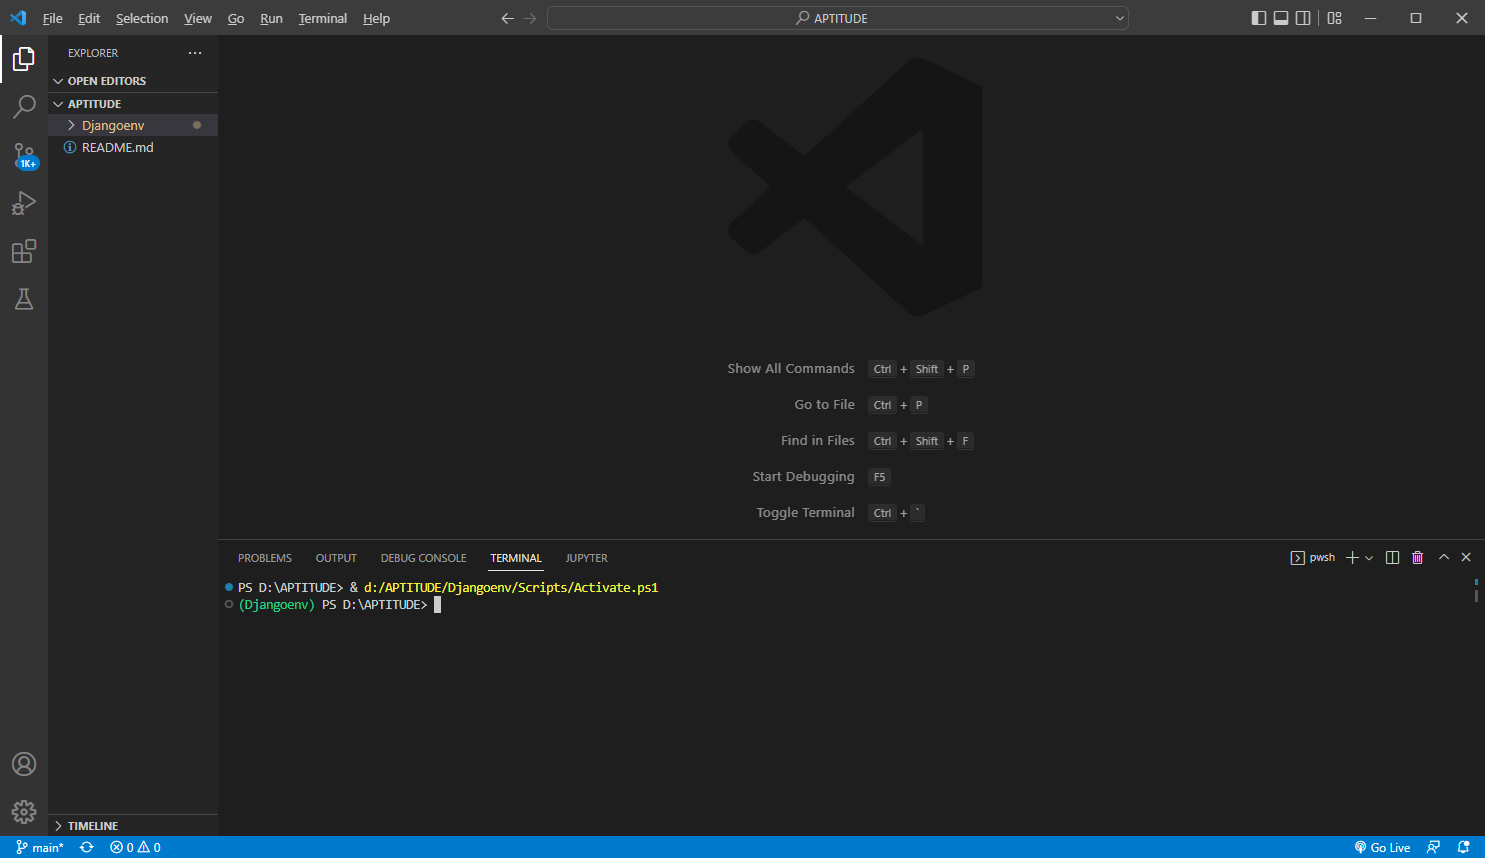The image size is (1485, 858).
Task: Collapse the APTITUDE folder section
Action: pyautogui.click(x=133, y=104)
